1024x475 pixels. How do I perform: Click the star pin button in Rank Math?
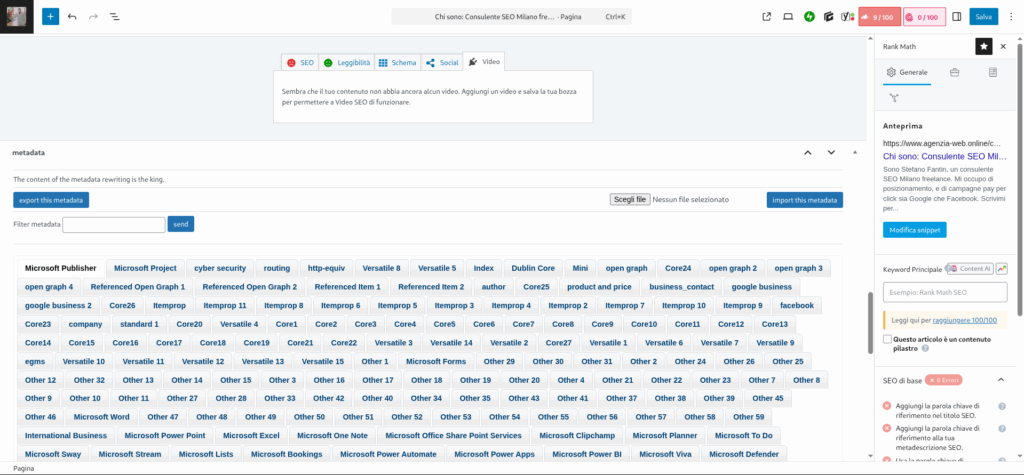(984, 46)
